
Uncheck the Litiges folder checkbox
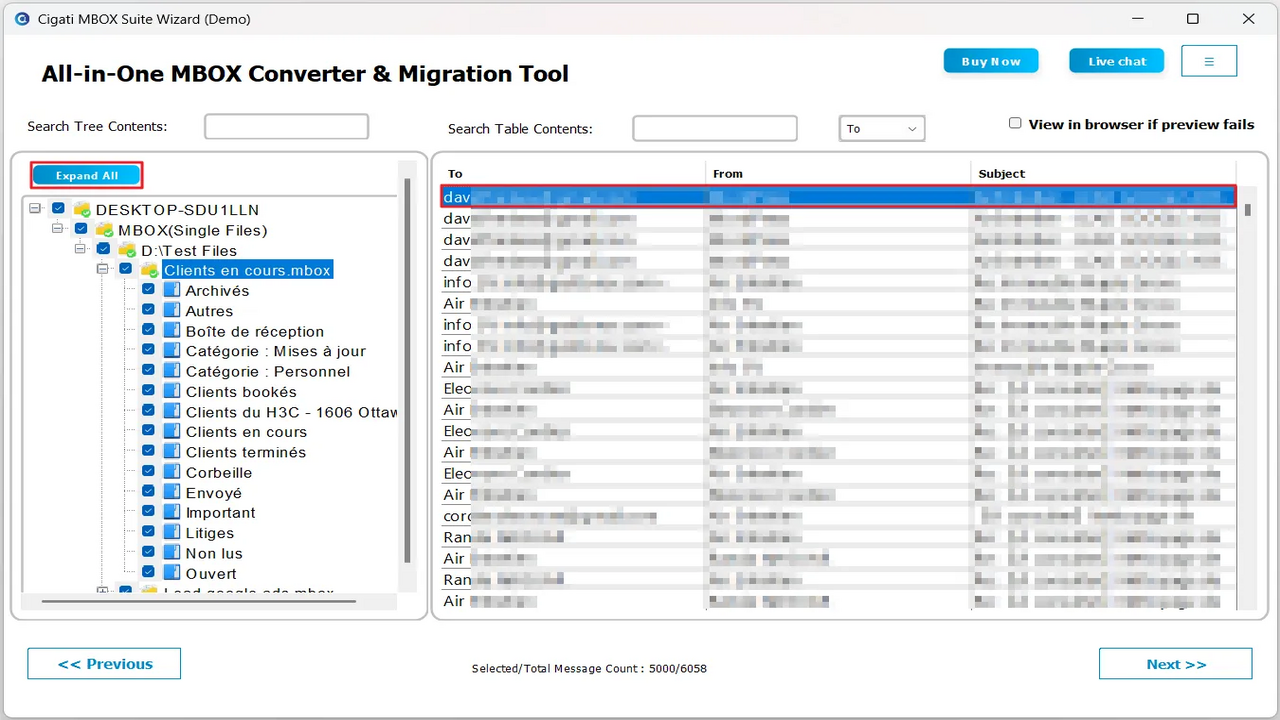(x=148, y=532)
